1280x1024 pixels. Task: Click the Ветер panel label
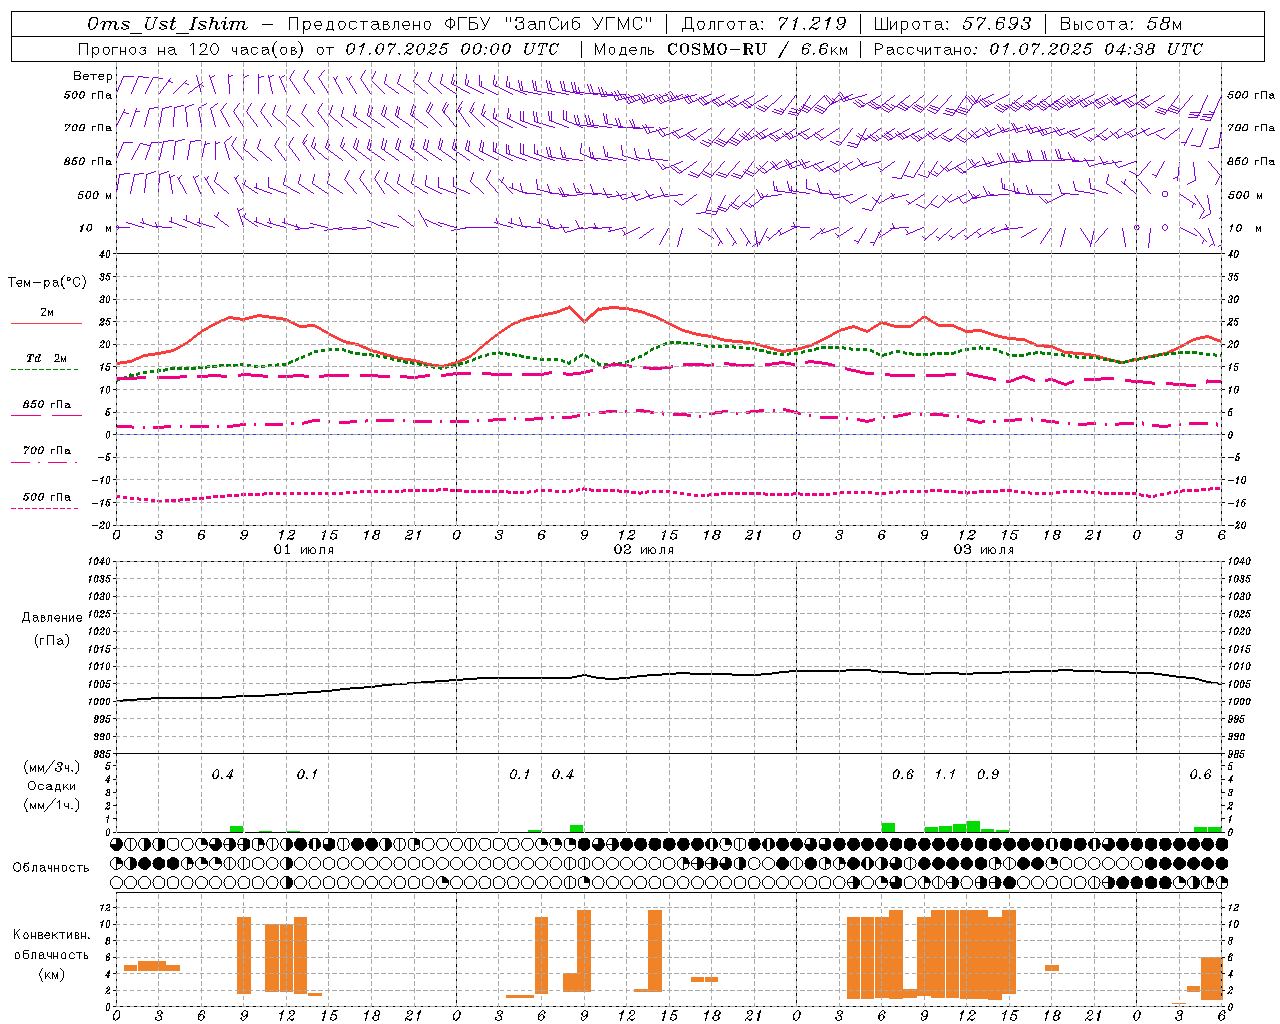point(93,76)
